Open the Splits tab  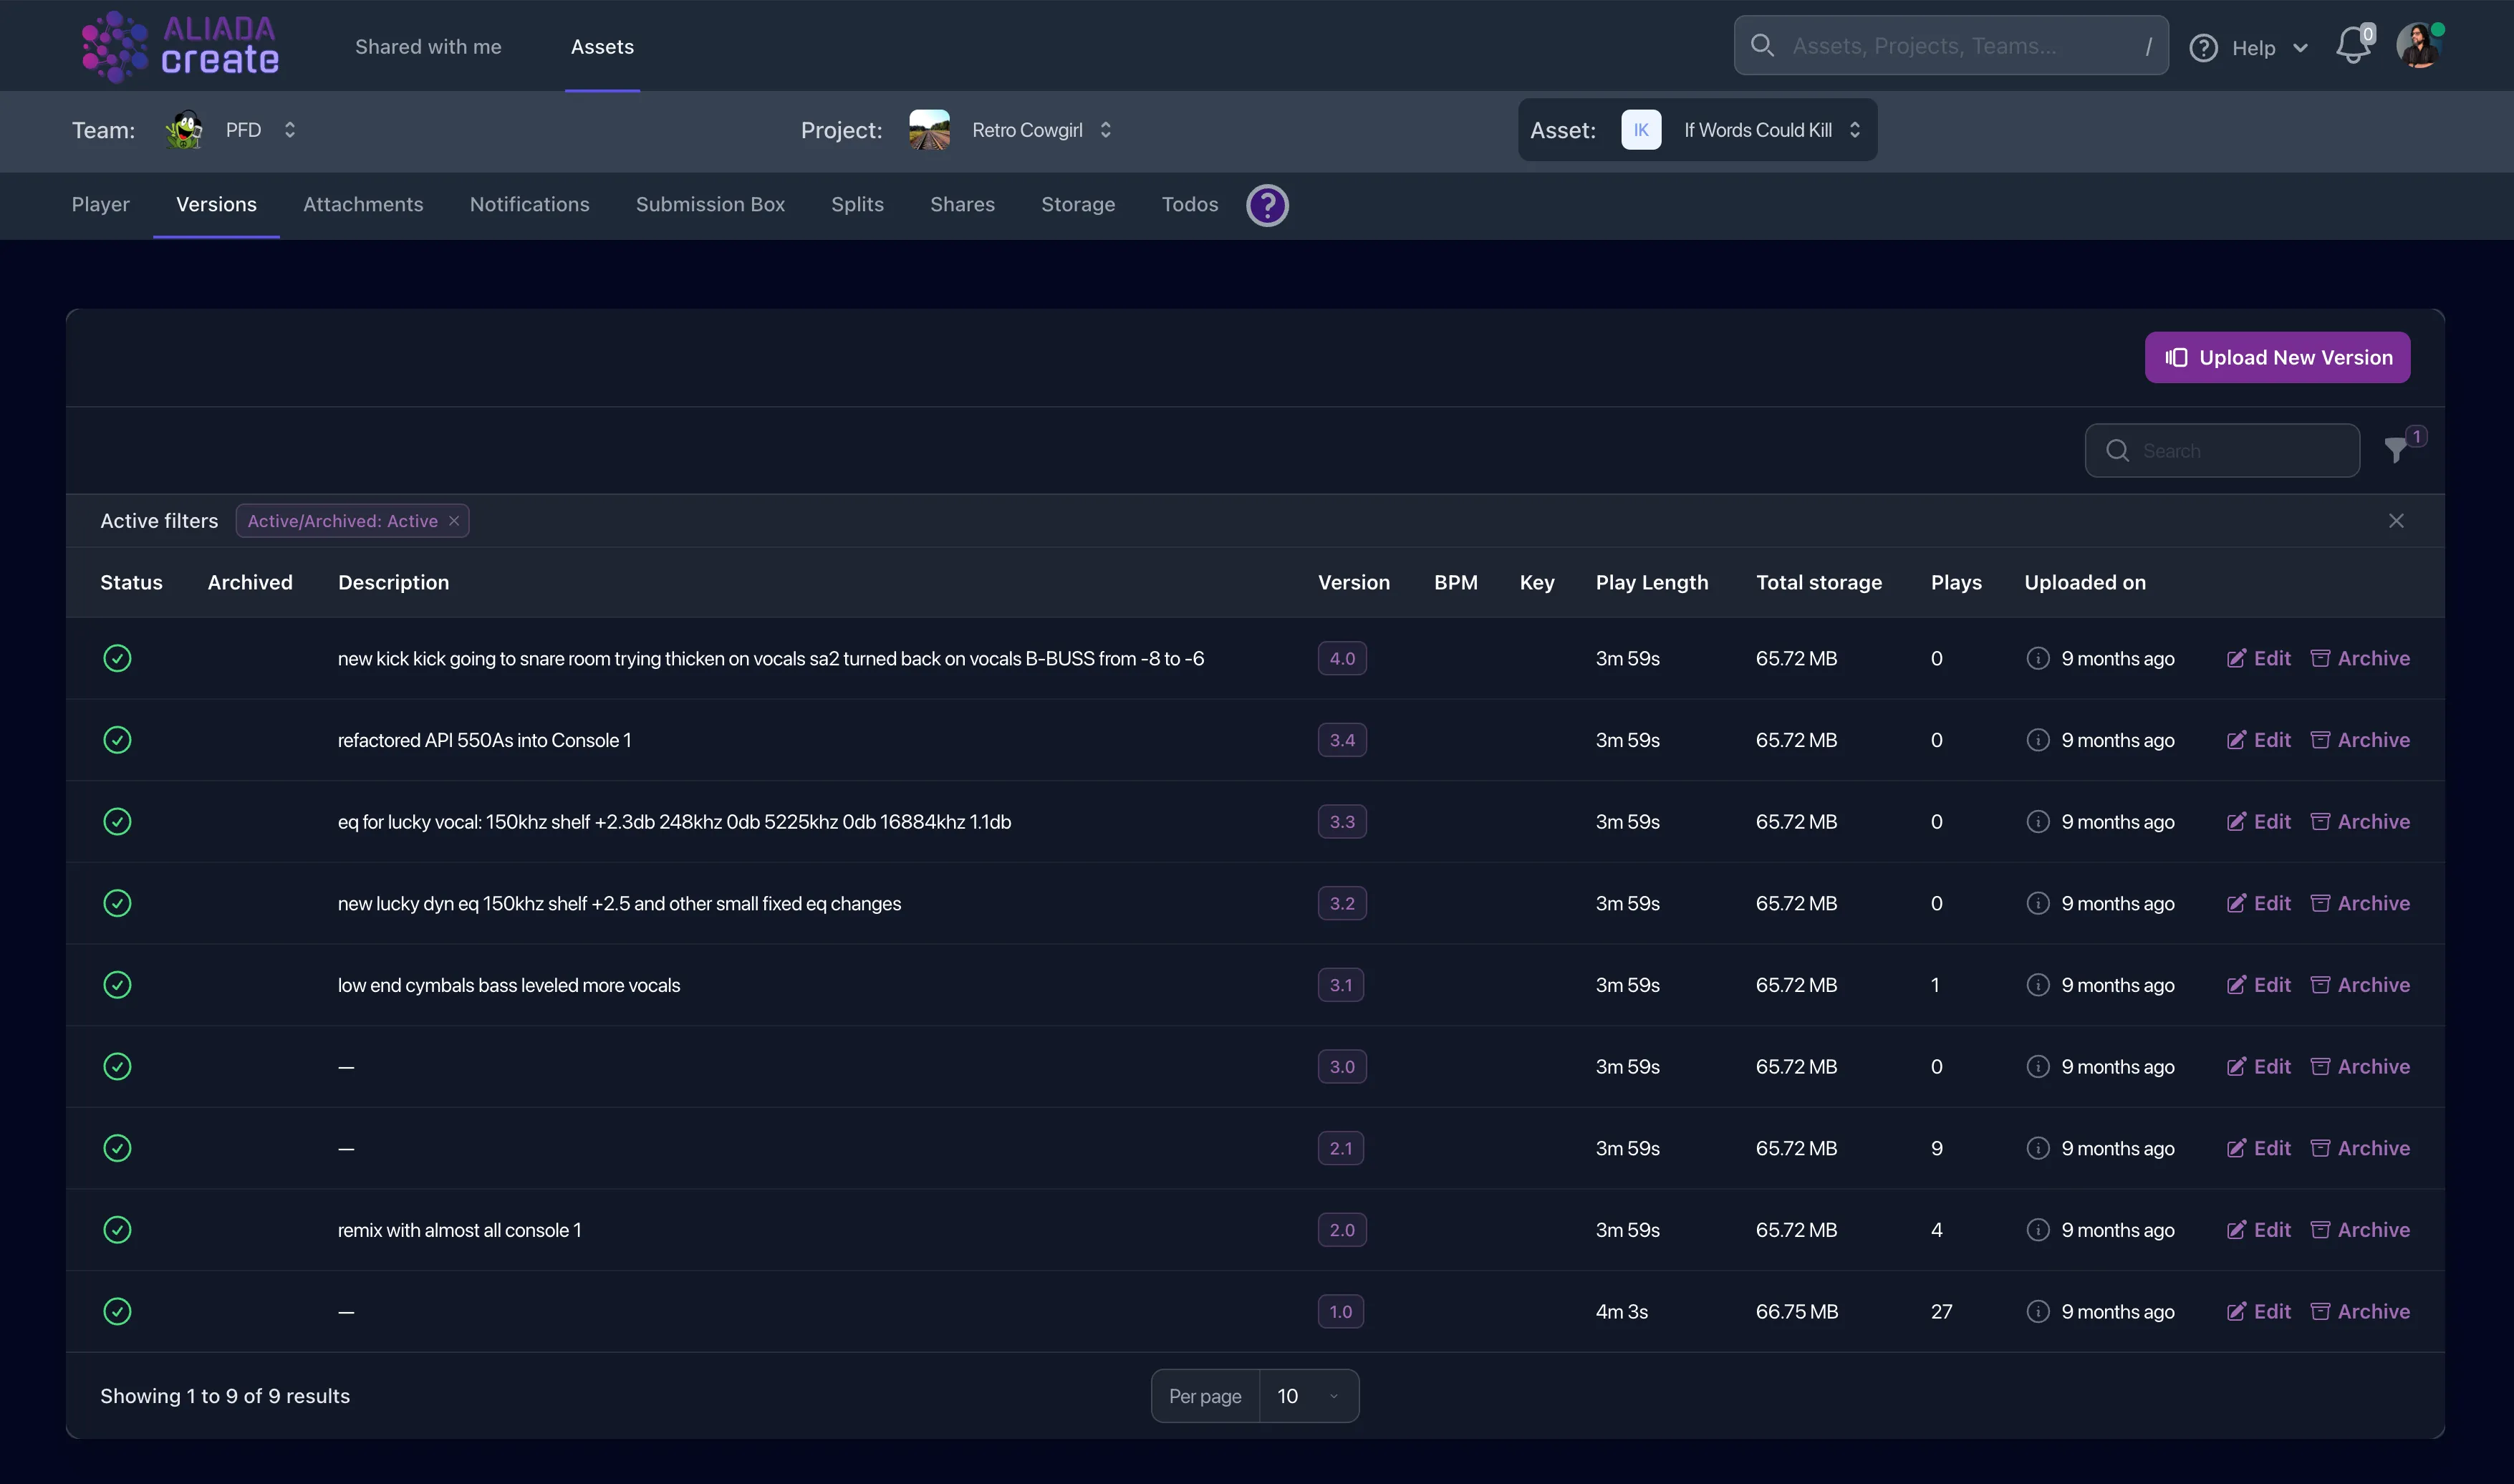[x=857, y=204]
